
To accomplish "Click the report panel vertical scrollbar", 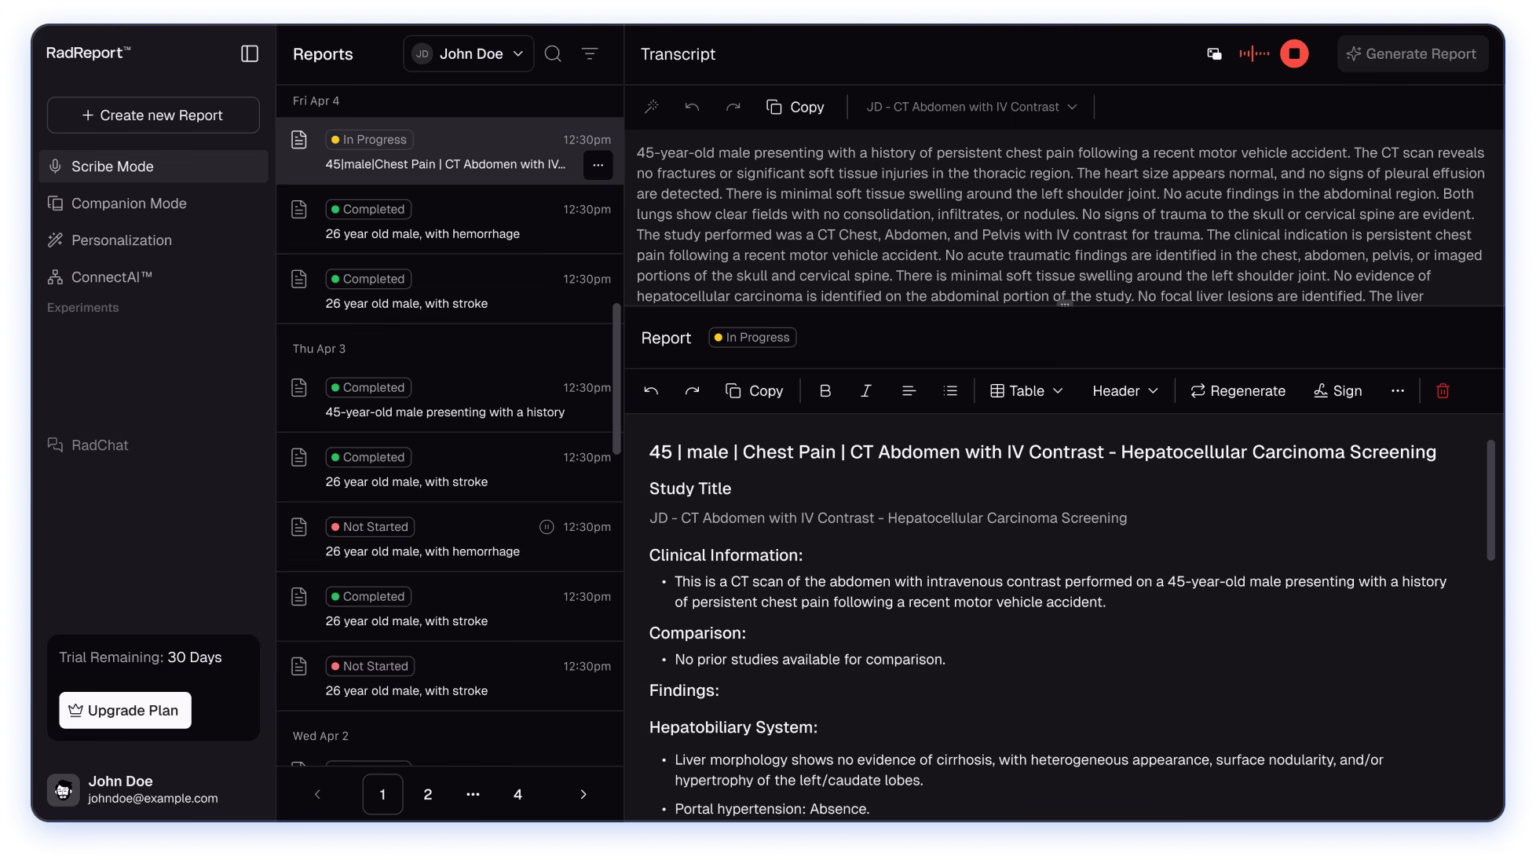I will click(x=1490, y=500).
